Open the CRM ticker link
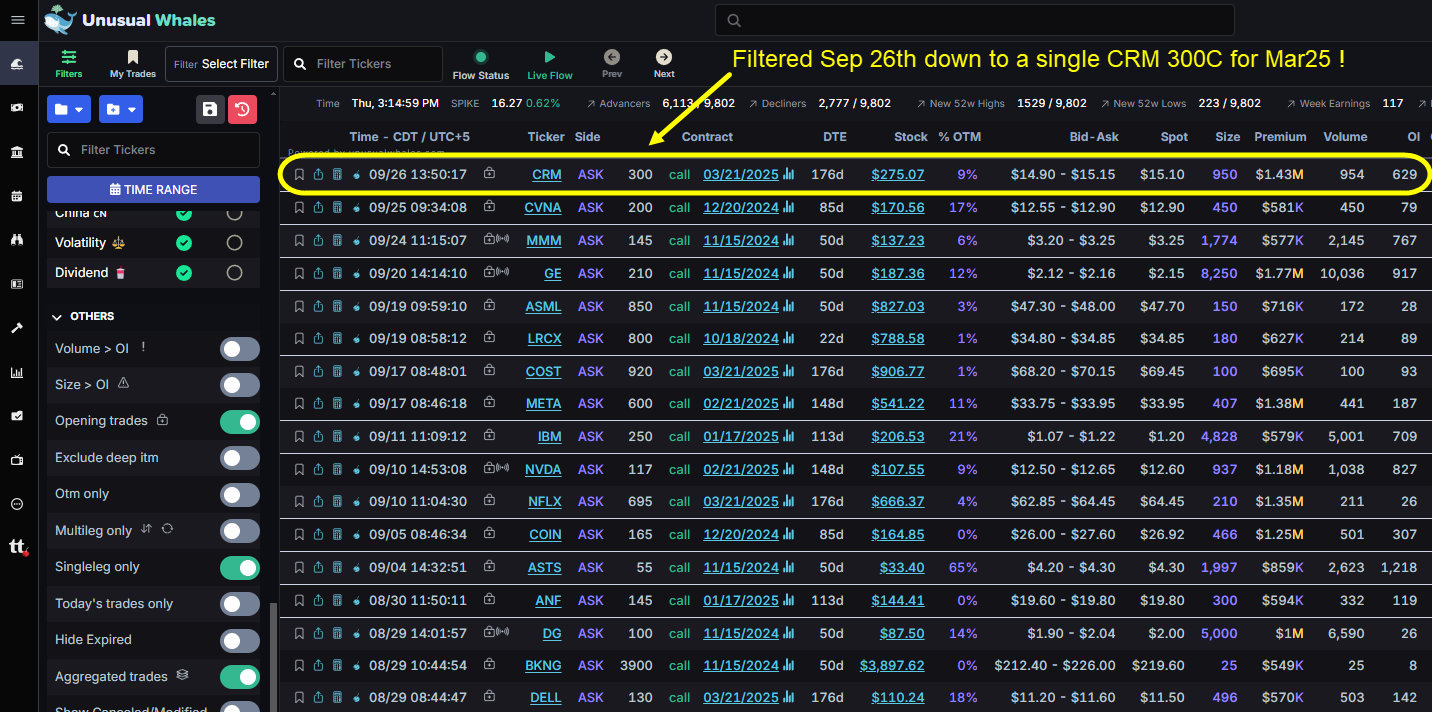The height and width of the screenshot is (712, 1432). pyautogui.click(x=547, y=174)
